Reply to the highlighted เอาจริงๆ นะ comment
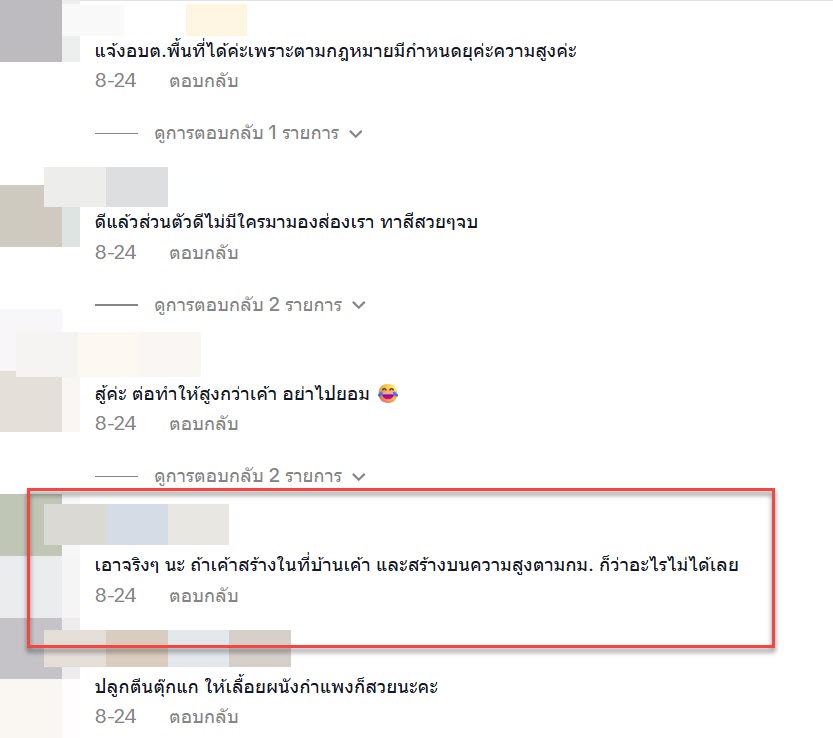This screenshot has height=738, width=833. coord(203,596)
